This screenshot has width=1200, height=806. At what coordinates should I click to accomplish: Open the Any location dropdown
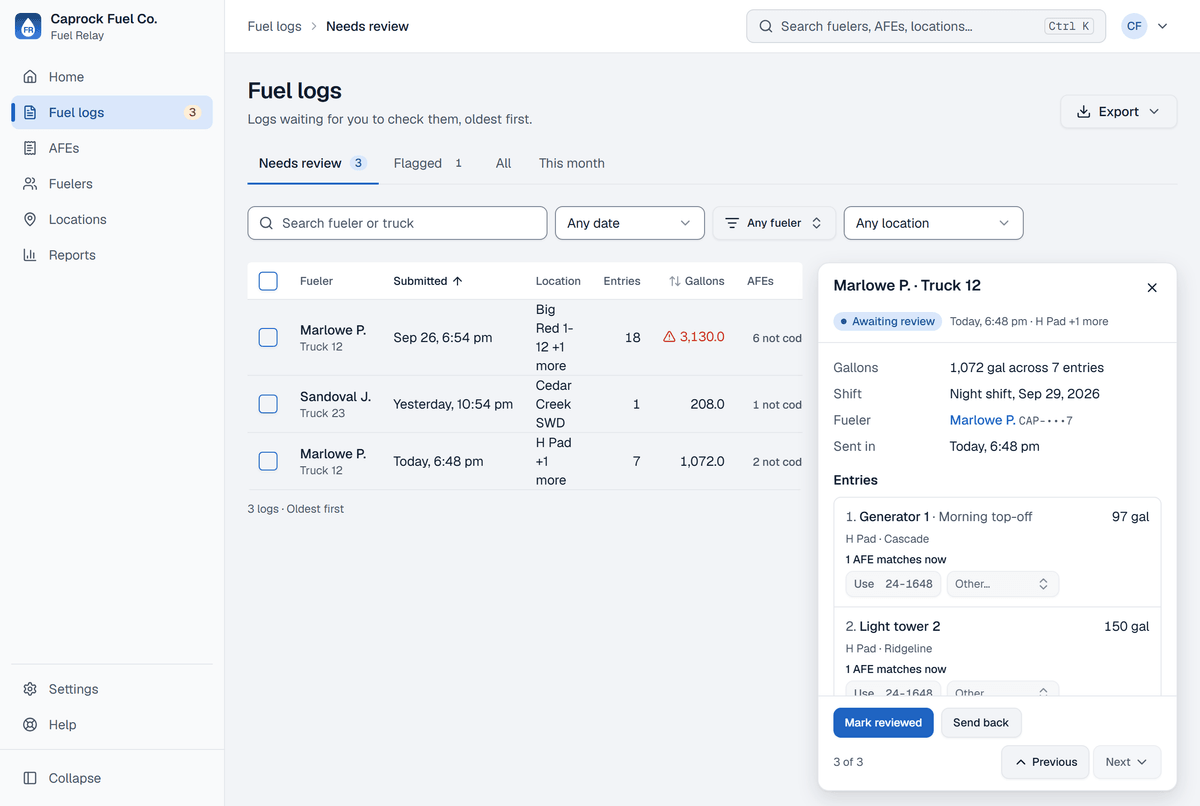coord(933,223)
